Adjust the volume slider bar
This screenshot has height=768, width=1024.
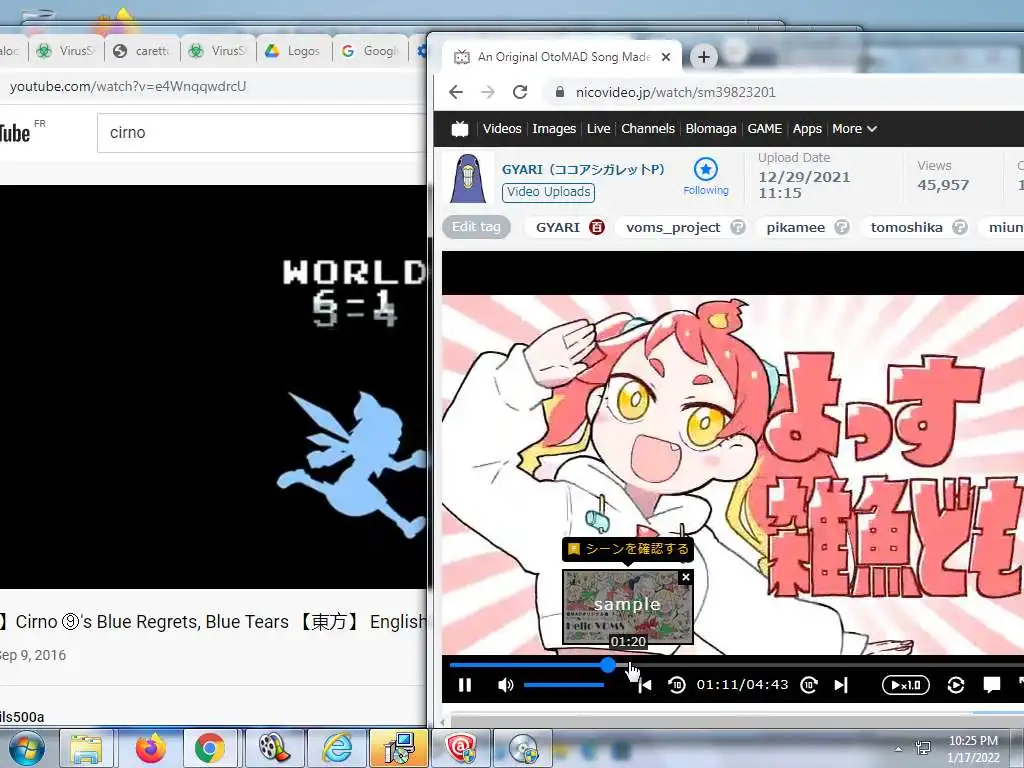click(x=564, y=685)
